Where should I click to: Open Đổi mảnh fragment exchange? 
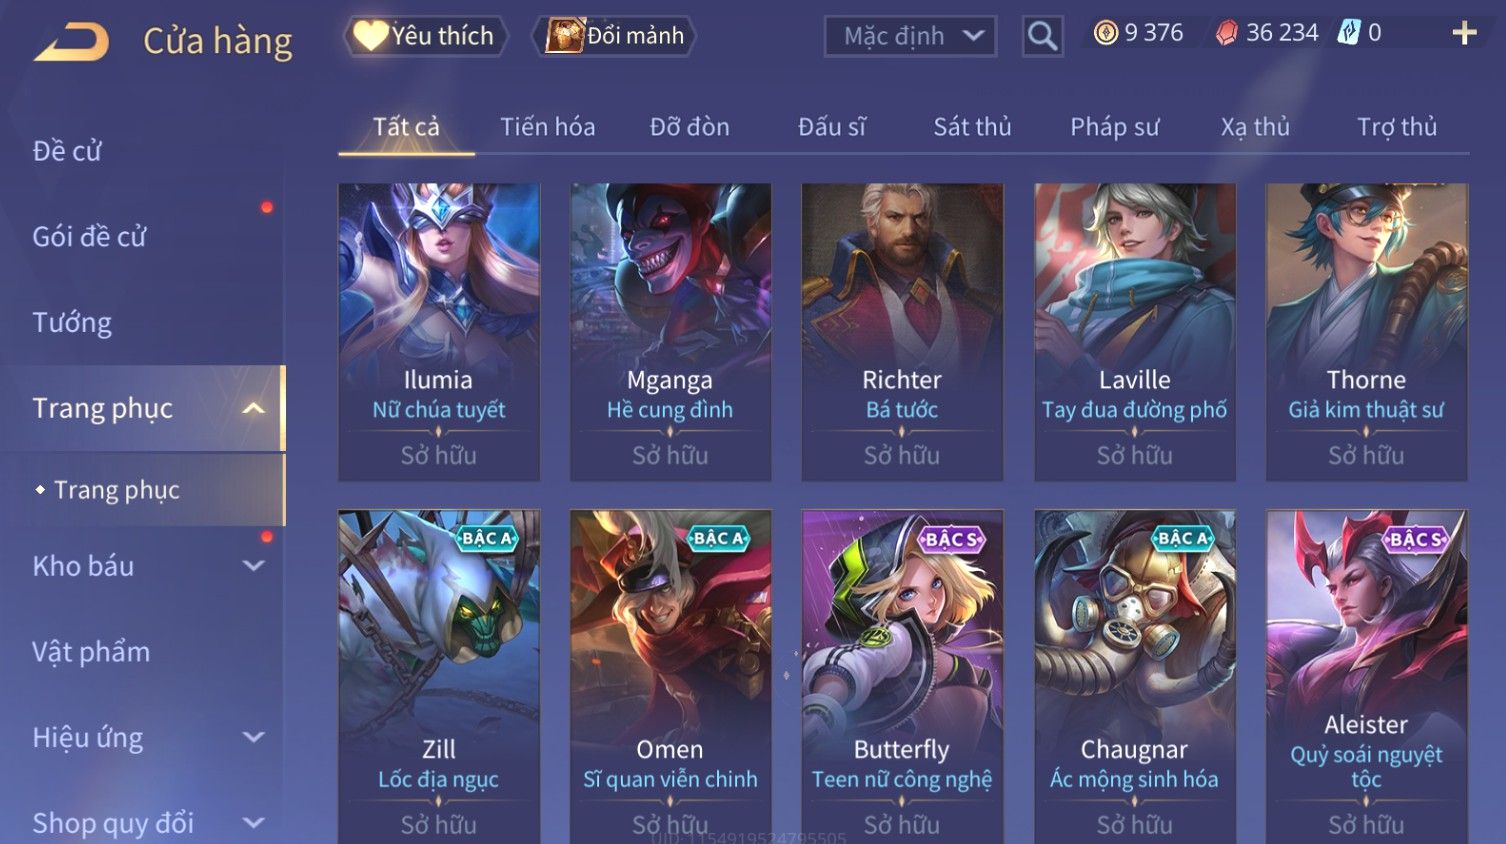616,36
